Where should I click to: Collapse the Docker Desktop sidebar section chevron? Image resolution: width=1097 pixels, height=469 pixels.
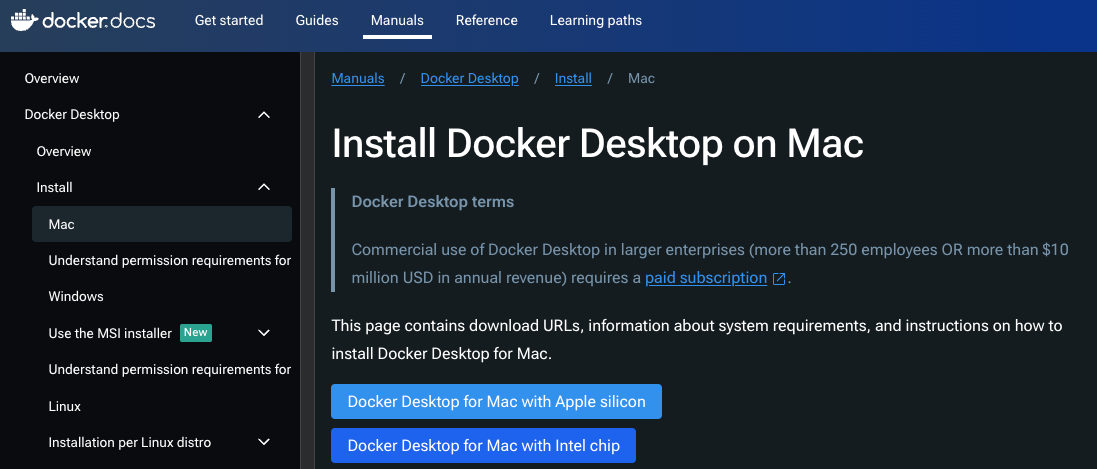coord(264,115)
